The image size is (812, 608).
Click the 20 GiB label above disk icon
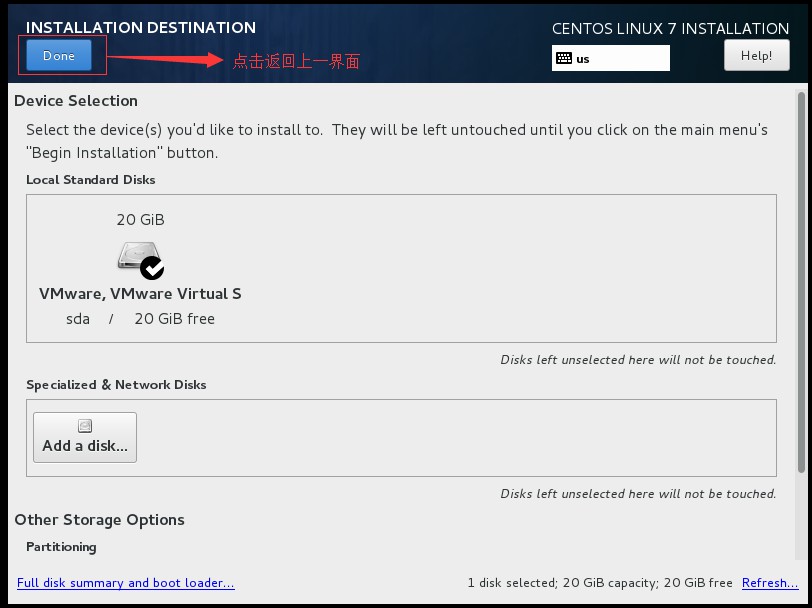point(140,220)
